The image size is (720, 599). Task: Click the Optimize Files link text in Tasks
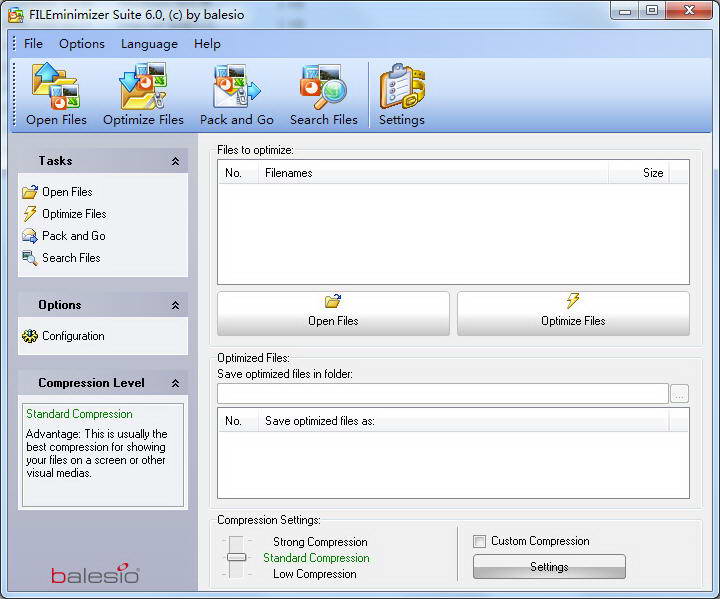click(74, 214)
